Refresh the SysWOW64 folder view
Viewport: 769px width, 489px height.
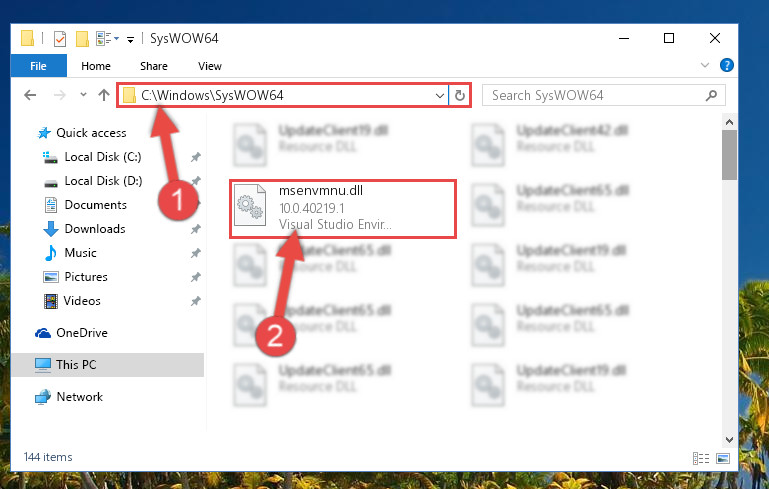(460, 96)
